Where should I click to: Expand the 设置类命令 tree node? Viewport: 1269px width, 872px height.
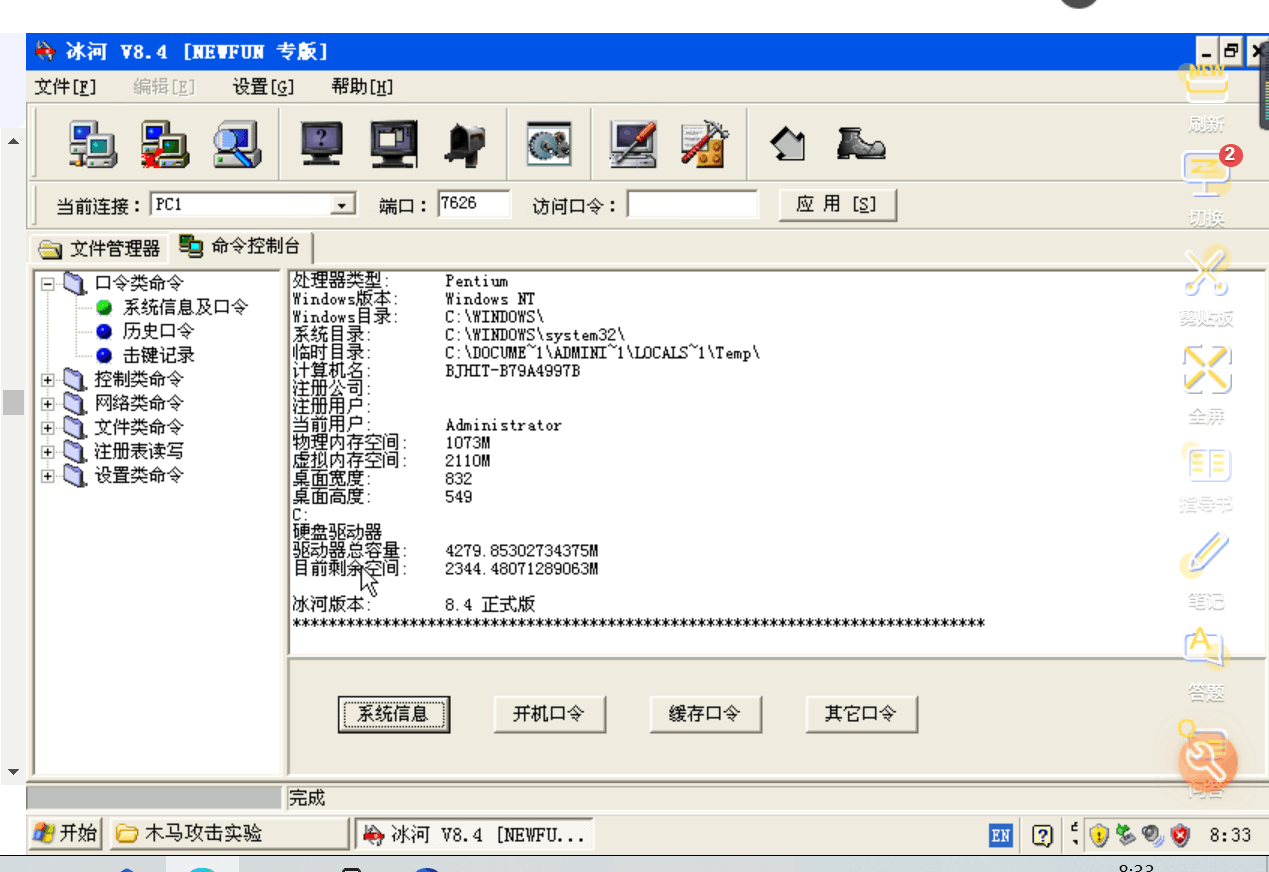(x=48, y=476)
